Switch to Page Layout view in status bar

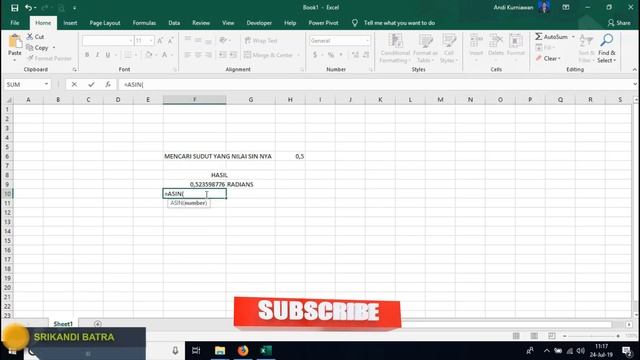click(534, 336)
